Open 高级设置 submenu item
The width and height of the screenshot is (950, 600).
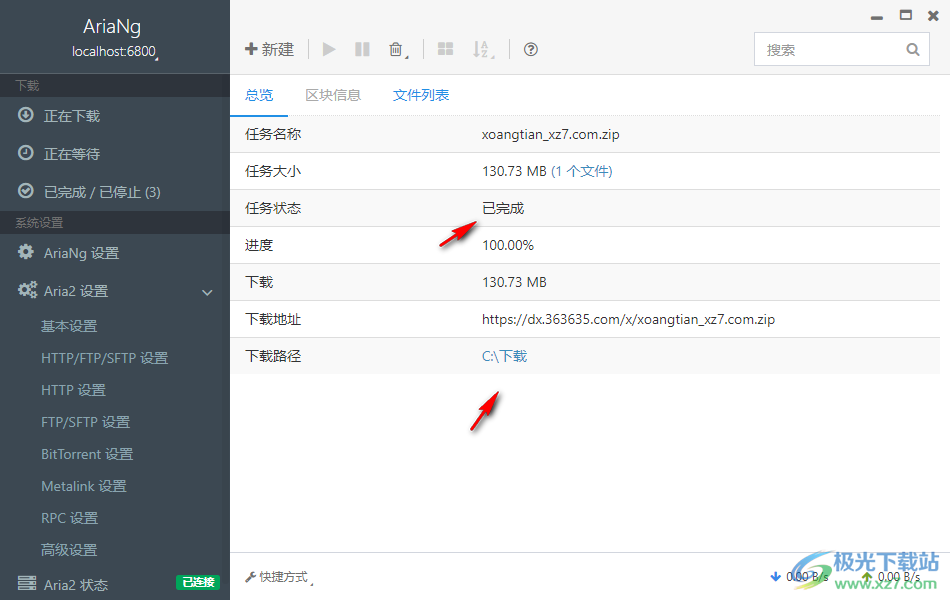[69, 550]
